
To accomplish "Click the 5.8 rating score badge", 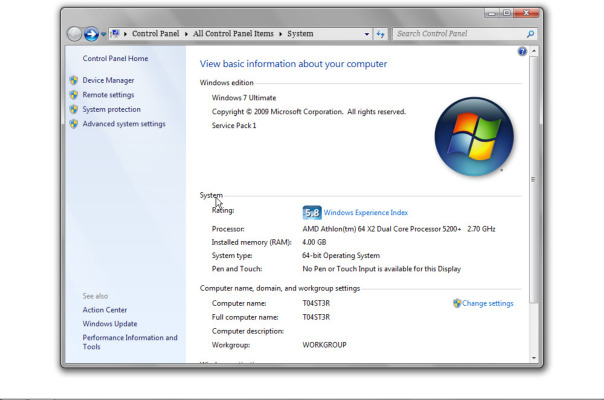I will (312, 212).
